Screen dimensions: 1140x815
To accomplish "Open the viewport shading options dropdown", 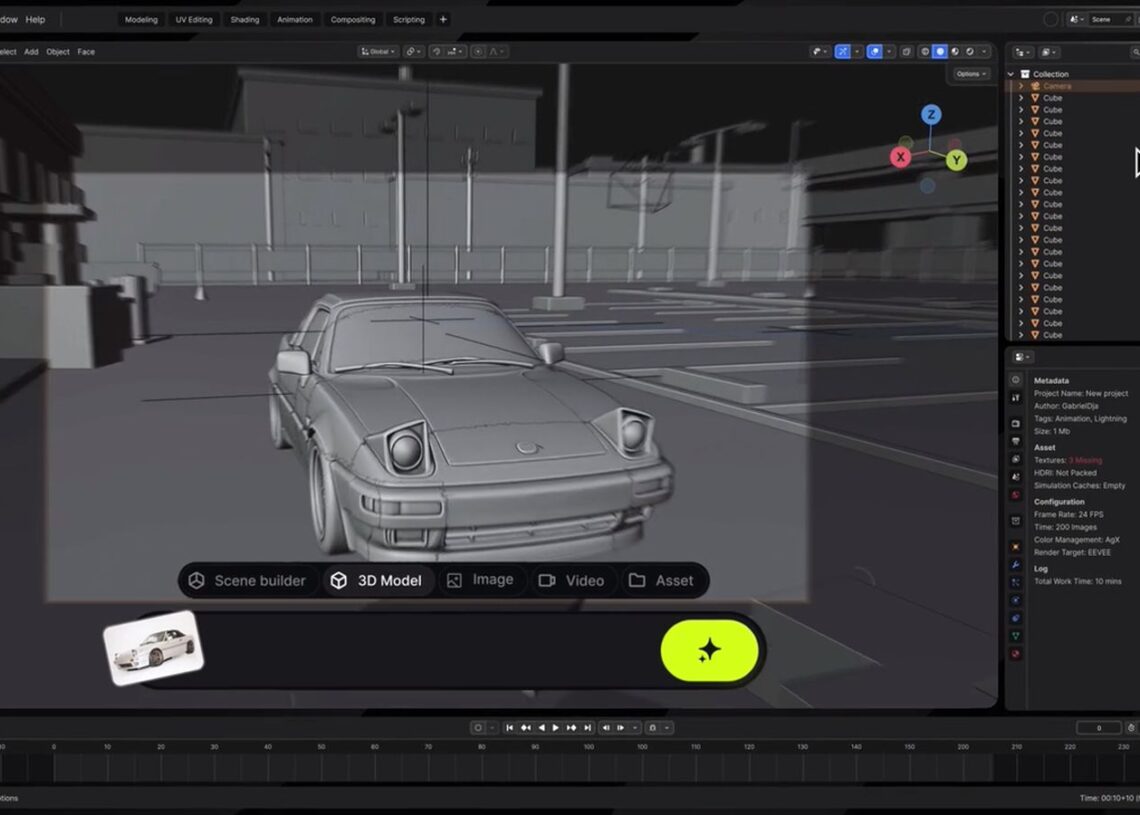I will [984, 52].
